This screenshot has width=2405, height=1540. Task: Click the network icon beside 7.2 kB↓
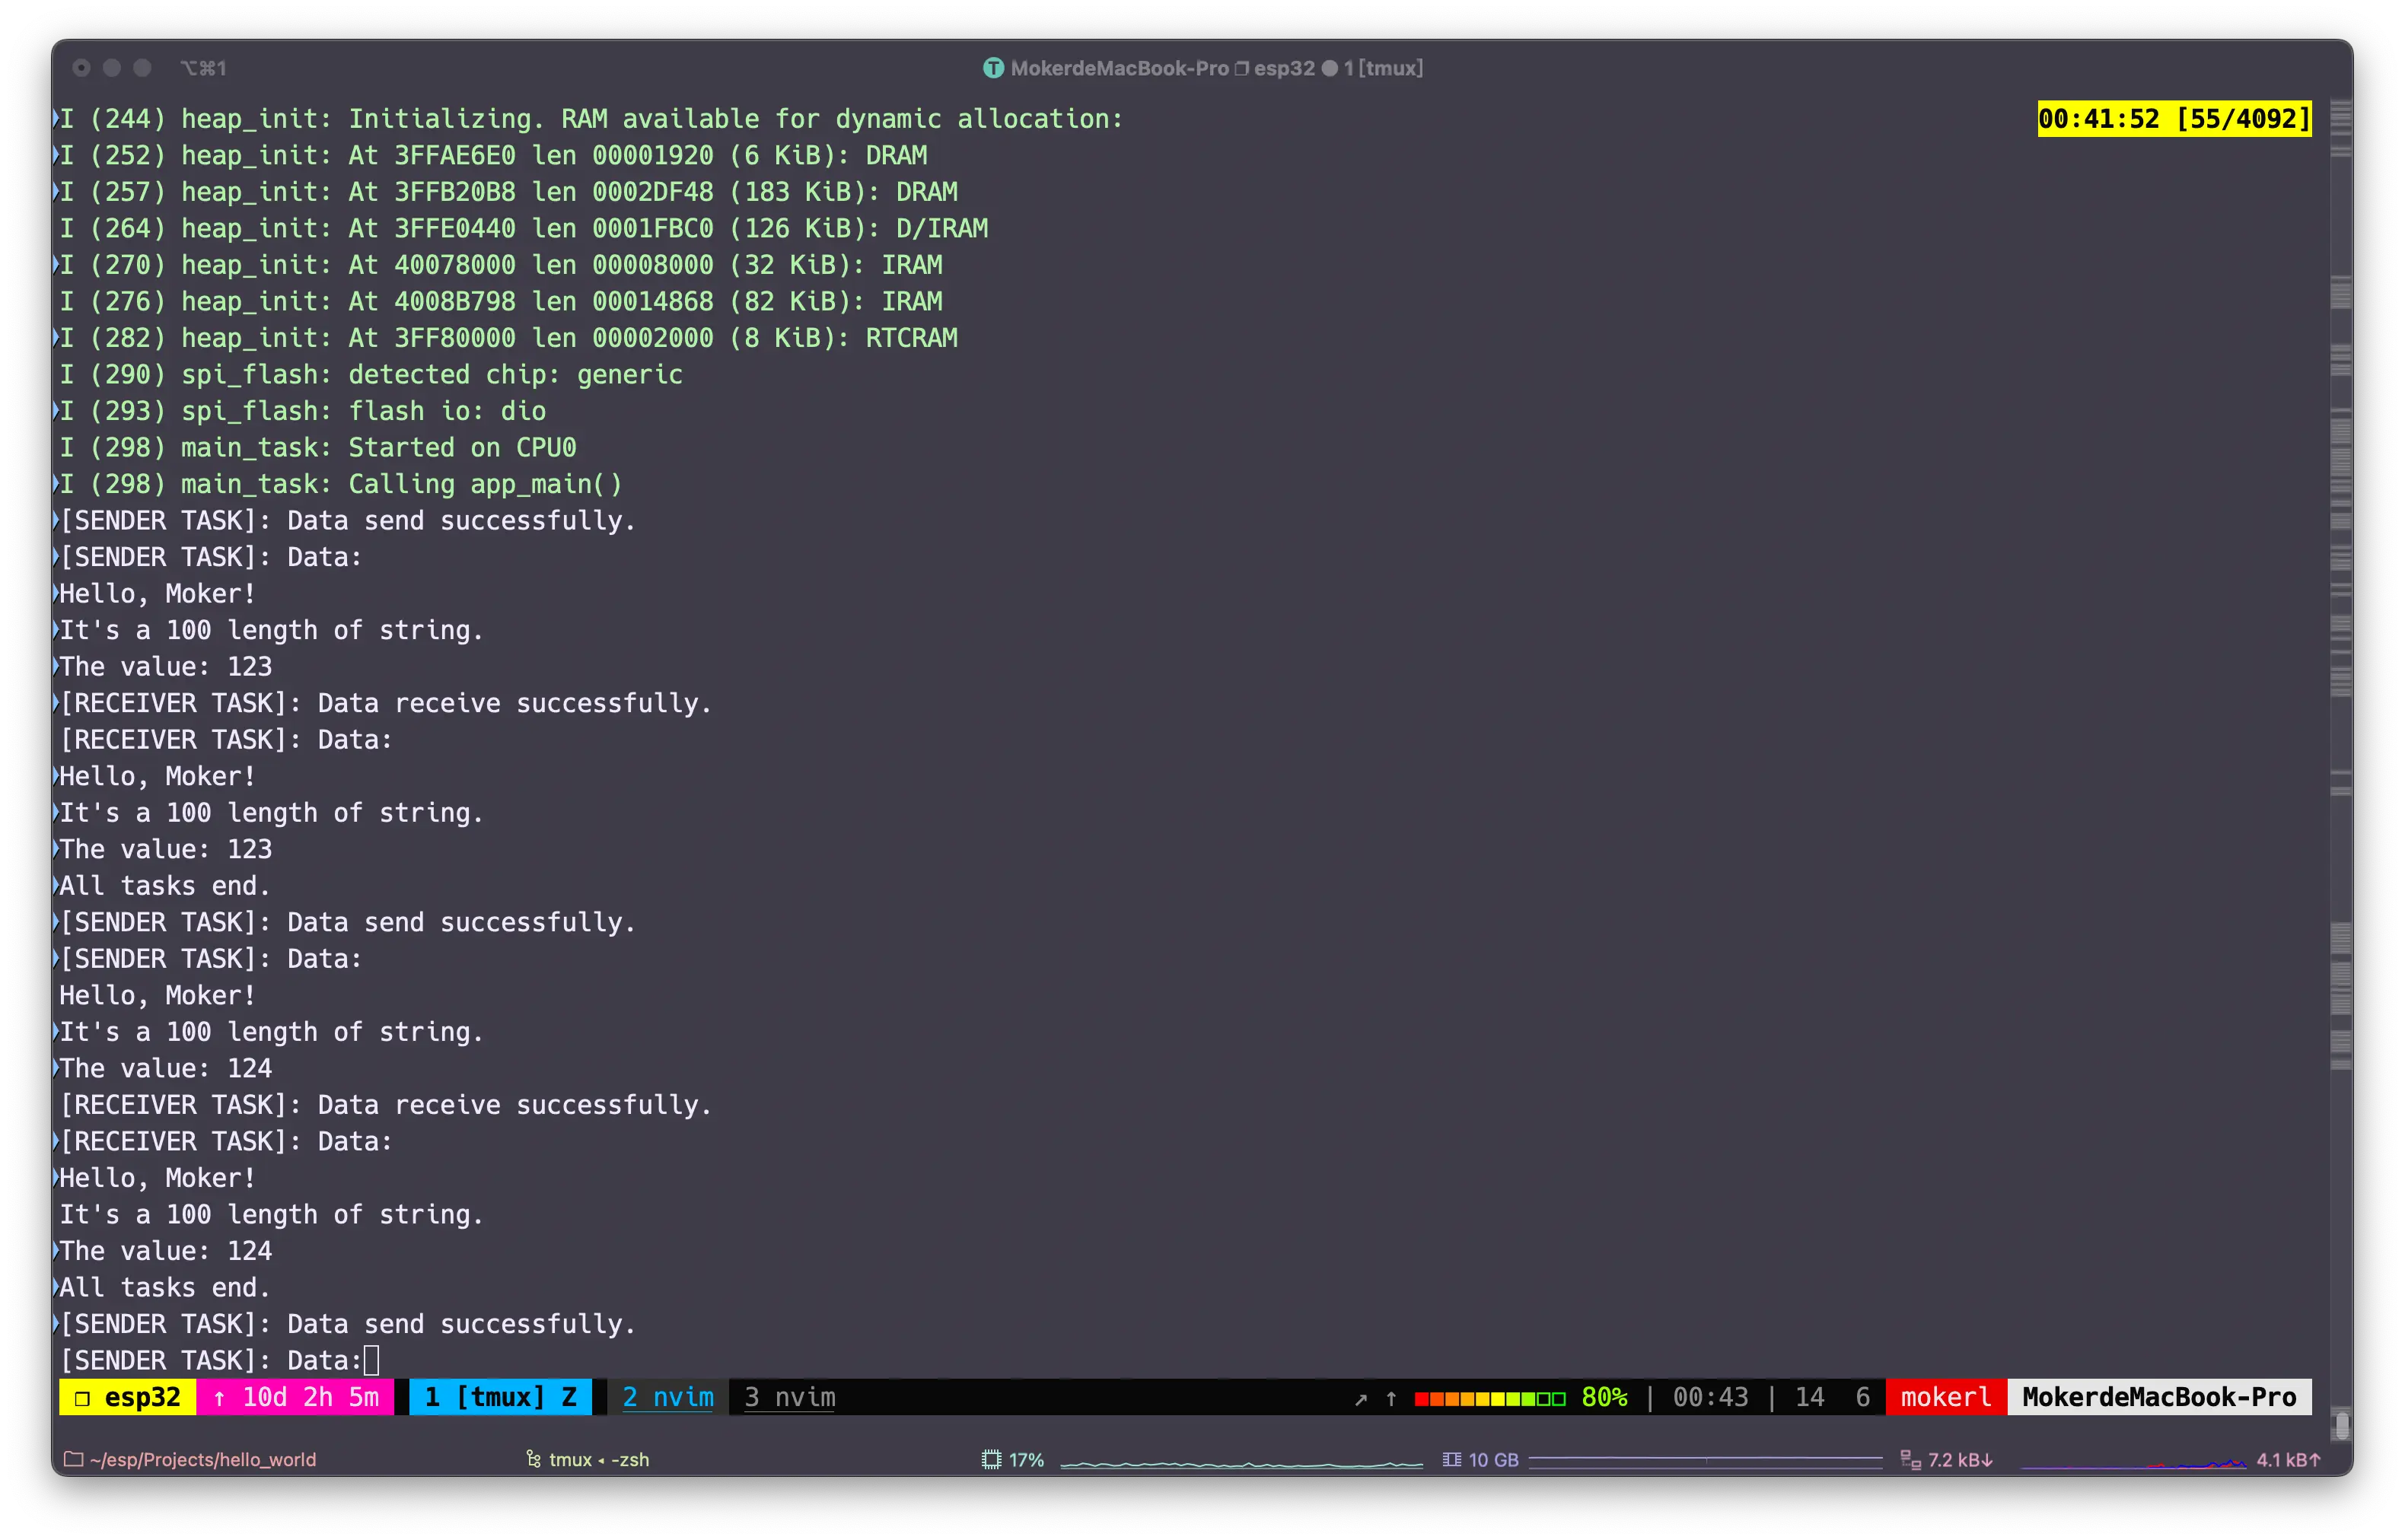[x=1910, y=1459]
